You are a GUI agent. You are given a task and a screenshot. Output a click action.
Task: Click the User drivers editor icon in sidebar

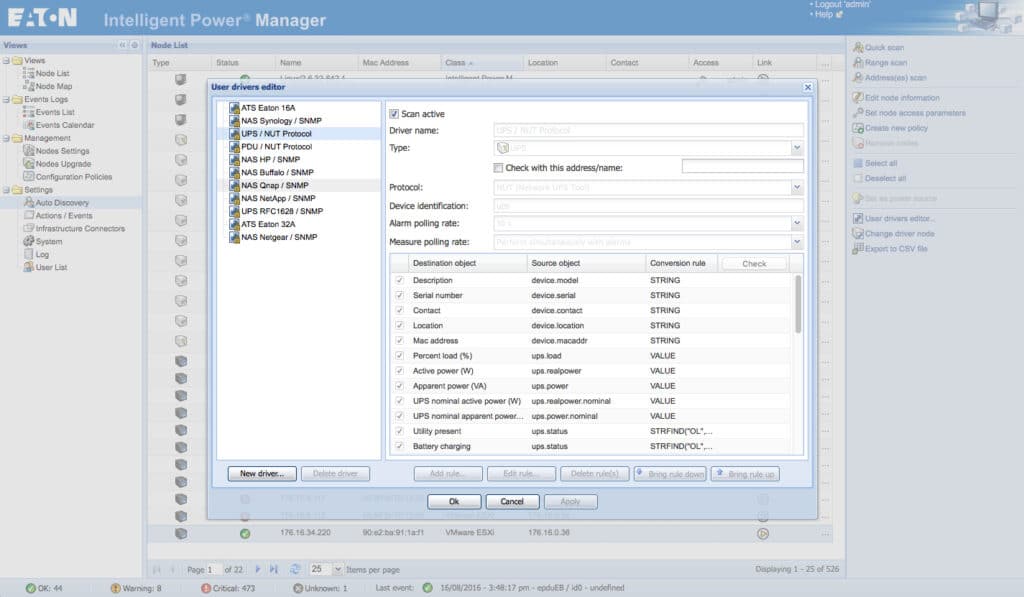pyautogui.click(x=858, y=218)
